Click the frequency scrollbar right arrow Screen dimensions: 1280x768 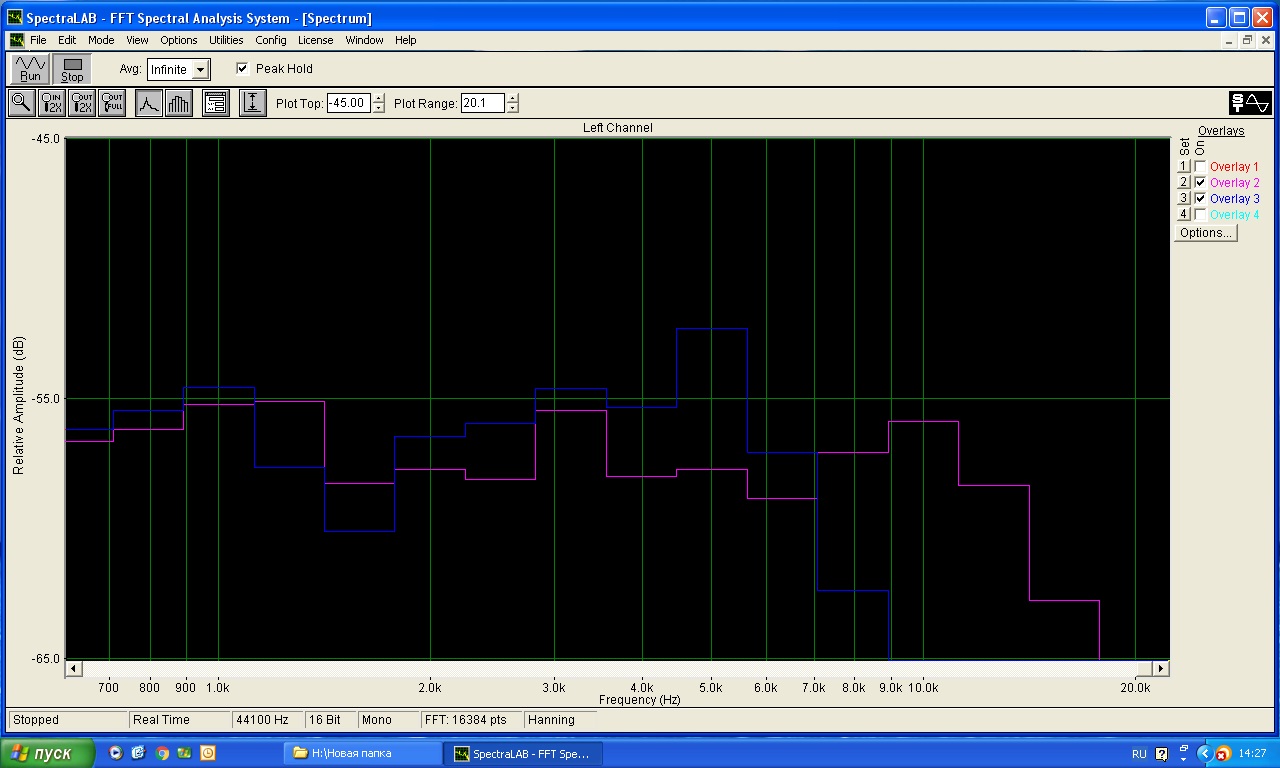pyautogui.click(x=1160, y=668)
